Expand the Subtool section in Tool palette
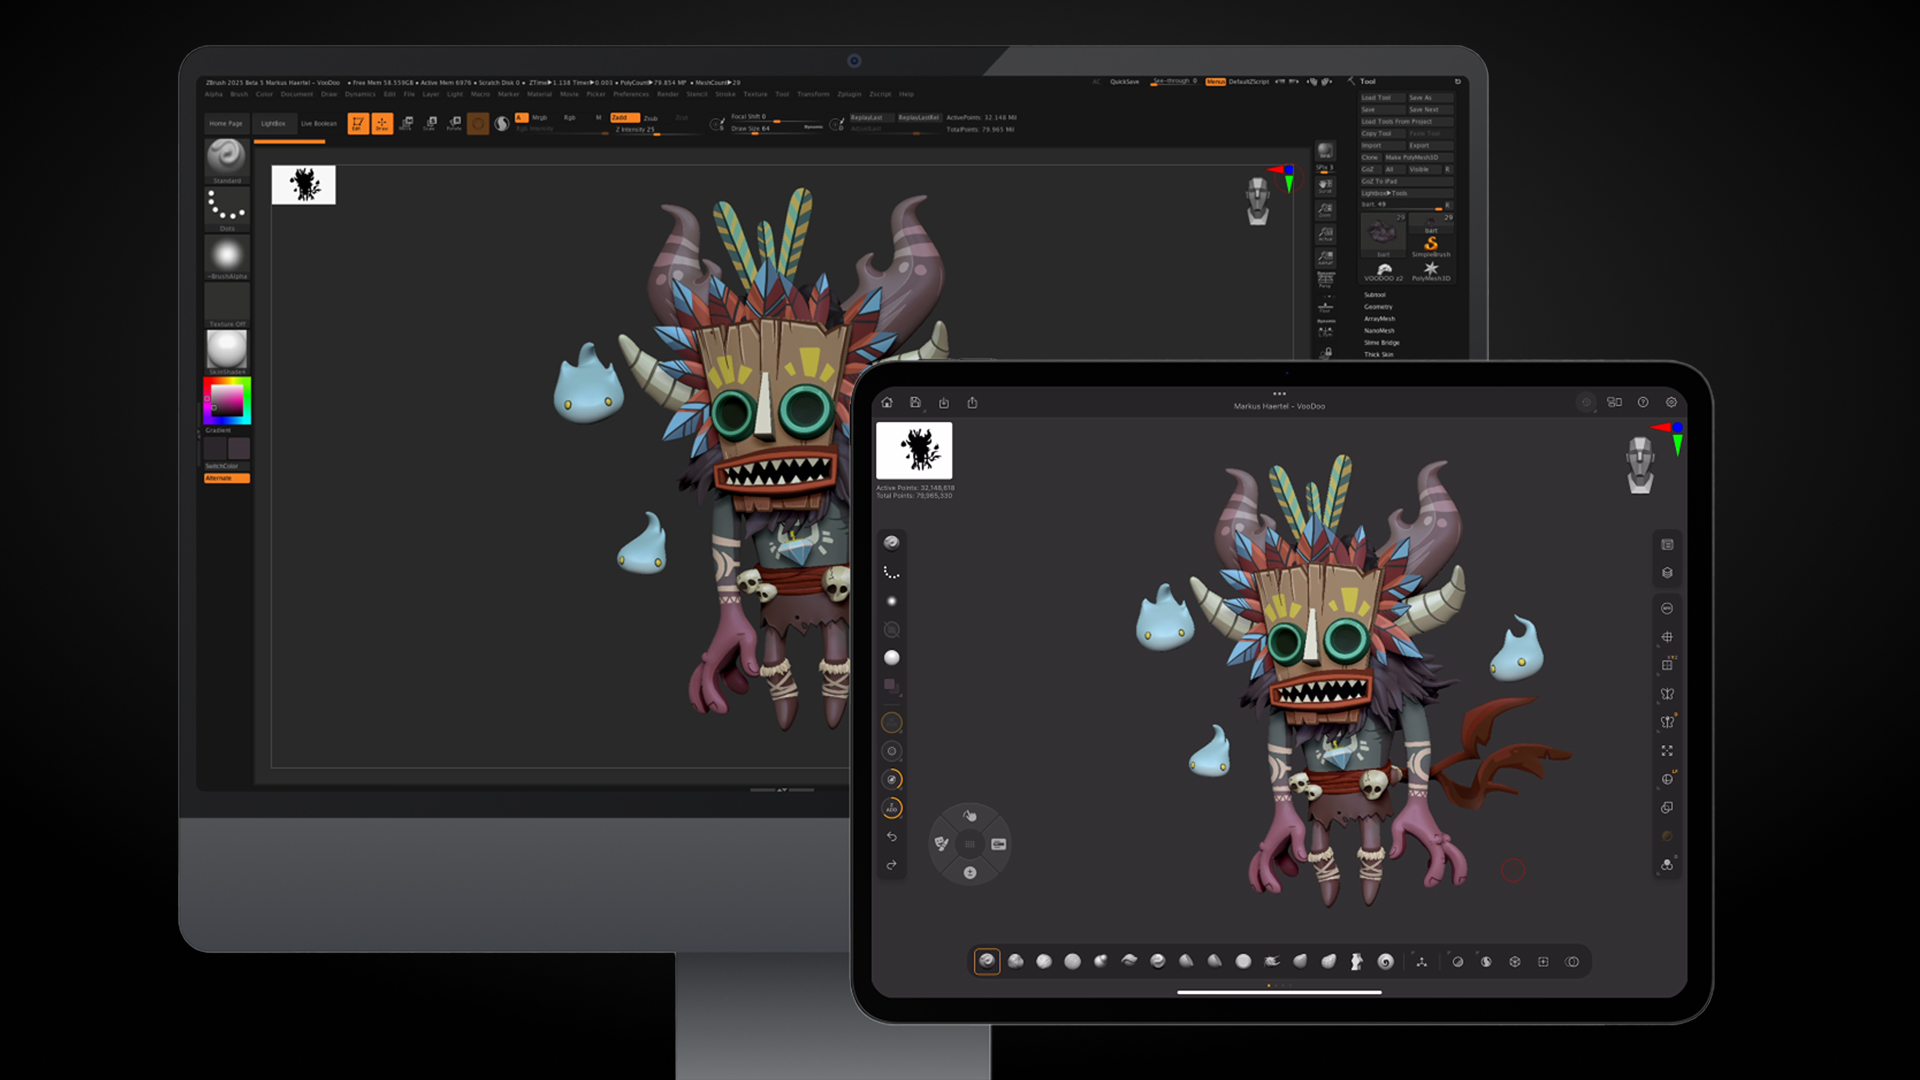The height and width of the screenshot is (1080, 1920). (x=1375, y=295)
